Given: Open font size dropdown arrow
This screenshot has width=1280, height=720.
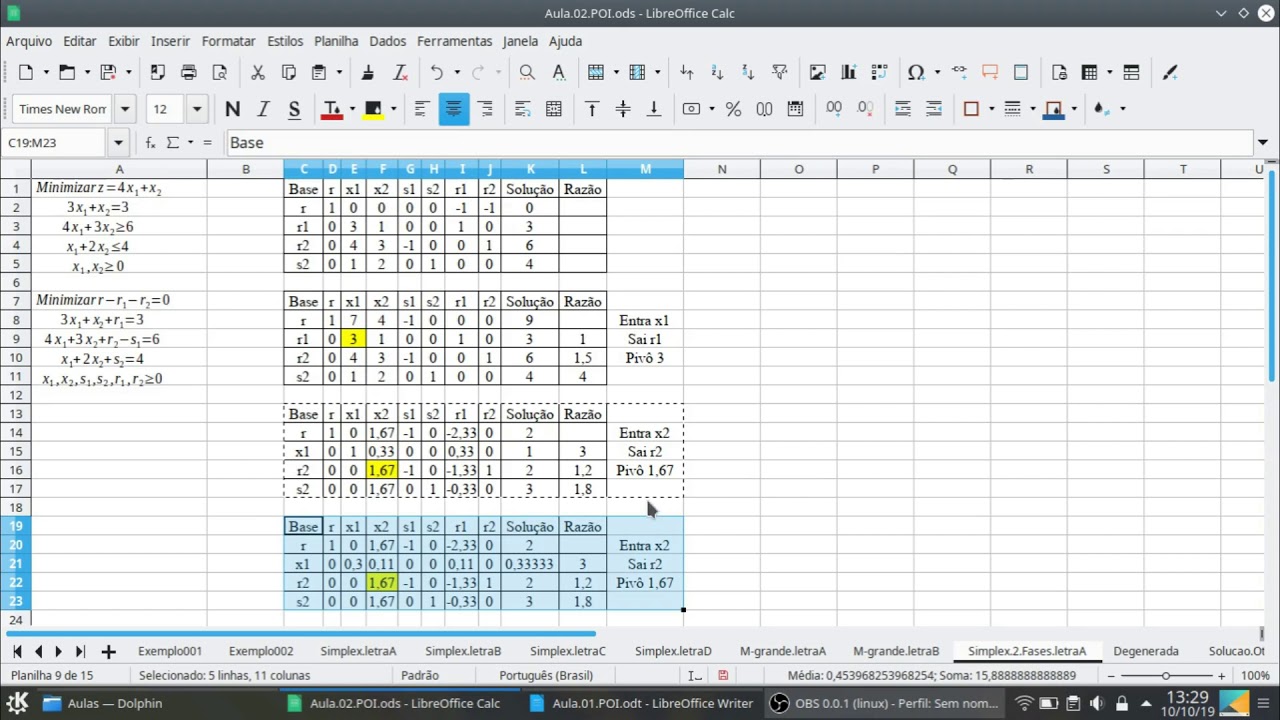Looking at the screenshot, I should (197, 109).
